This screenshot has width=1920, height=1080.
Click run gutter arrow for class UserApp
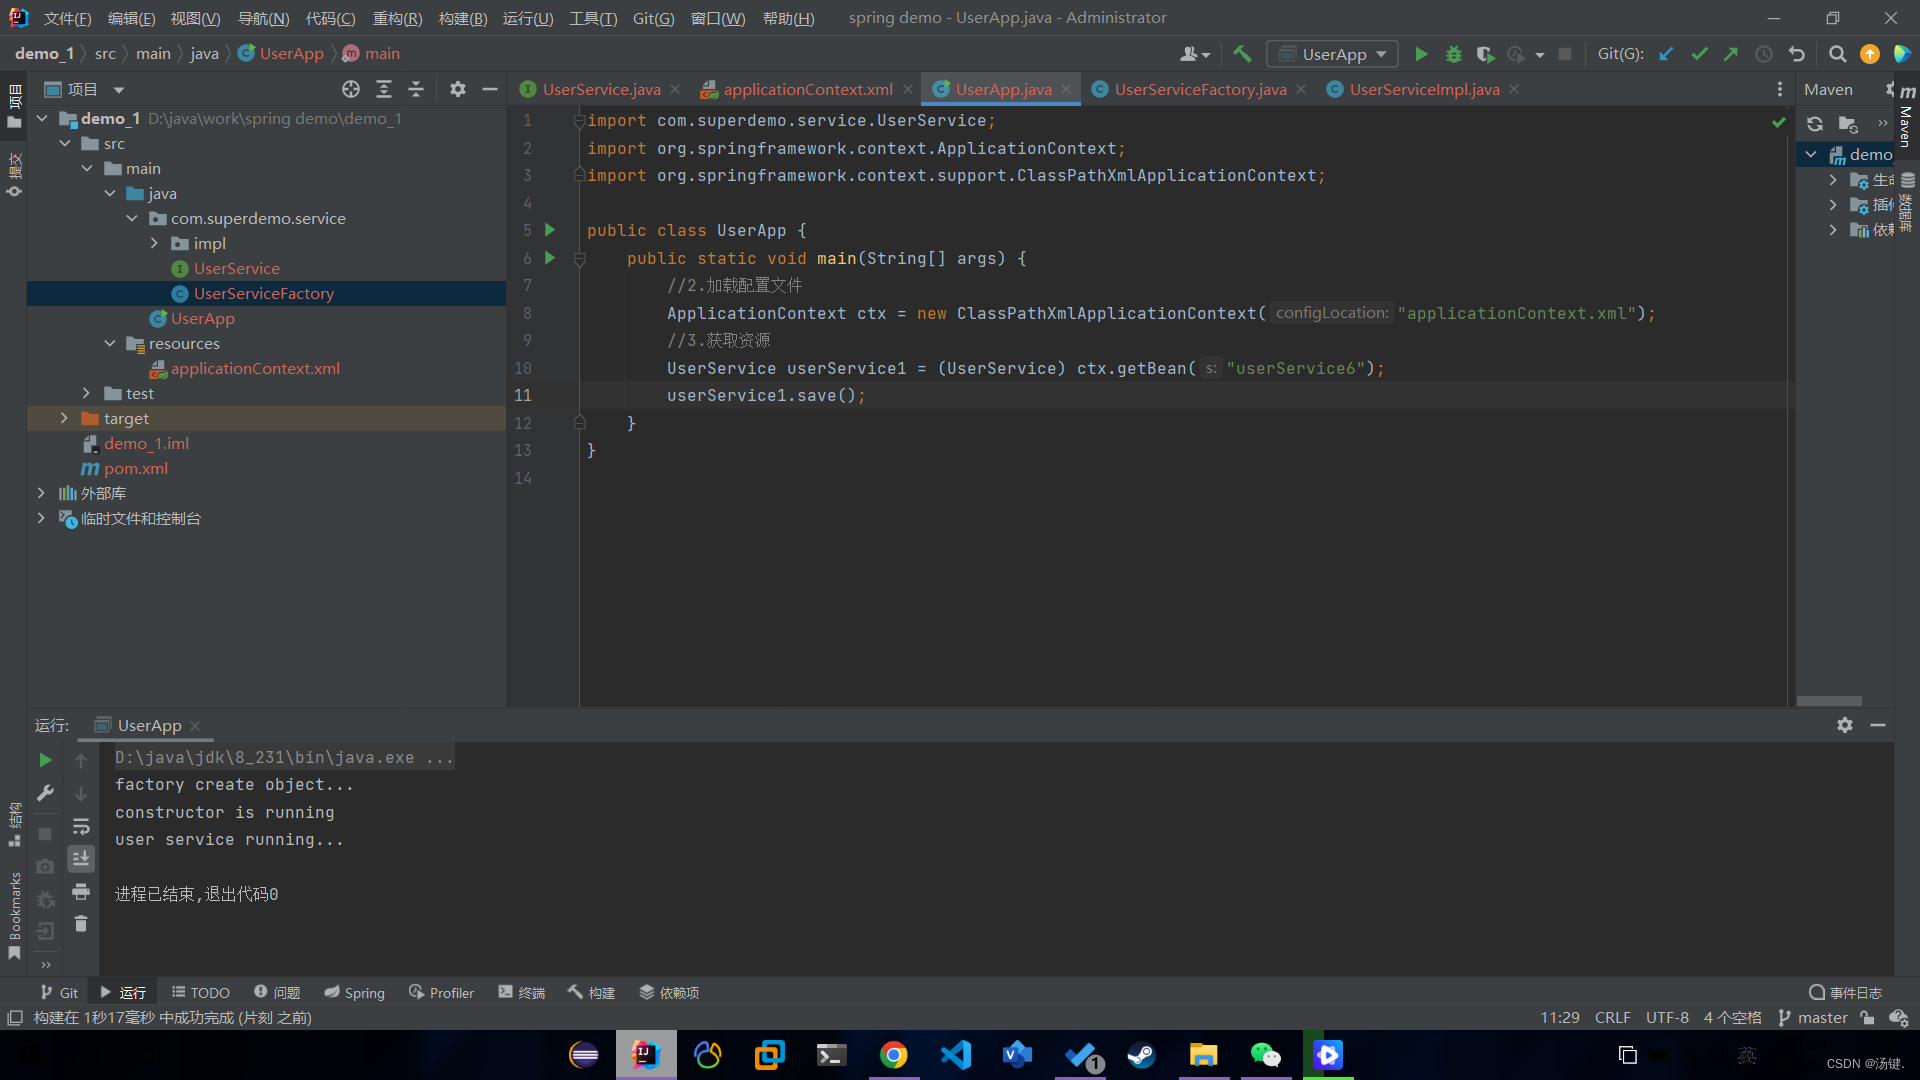tap(550, 230)
